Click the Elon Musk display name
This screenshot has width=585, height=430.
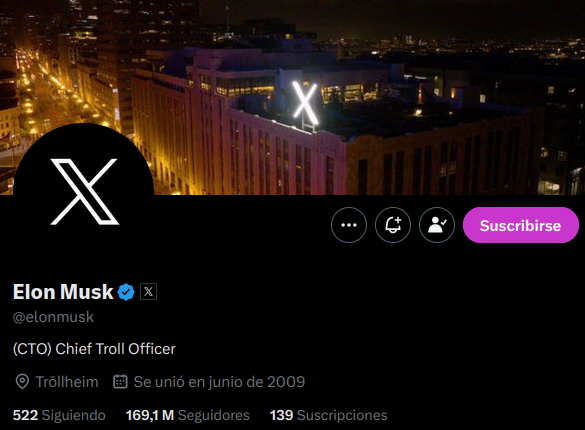[63, 292]
